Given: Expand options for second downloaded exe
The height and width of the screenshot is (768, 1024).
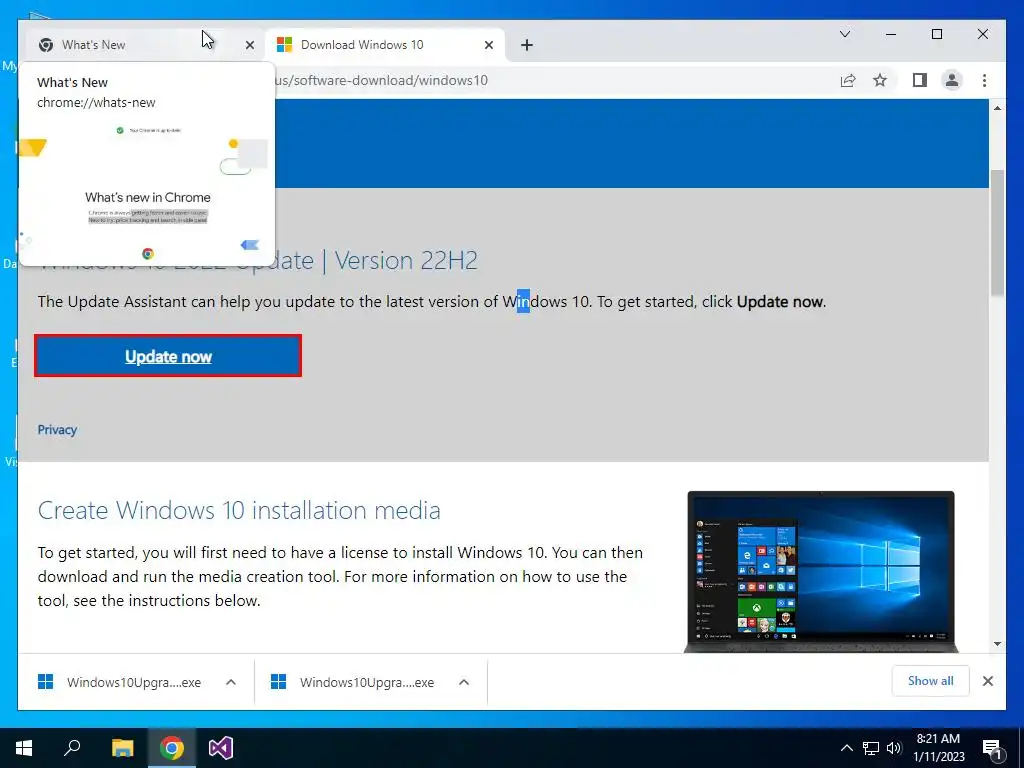Looking at the screenshot, I should pos(464,682).
